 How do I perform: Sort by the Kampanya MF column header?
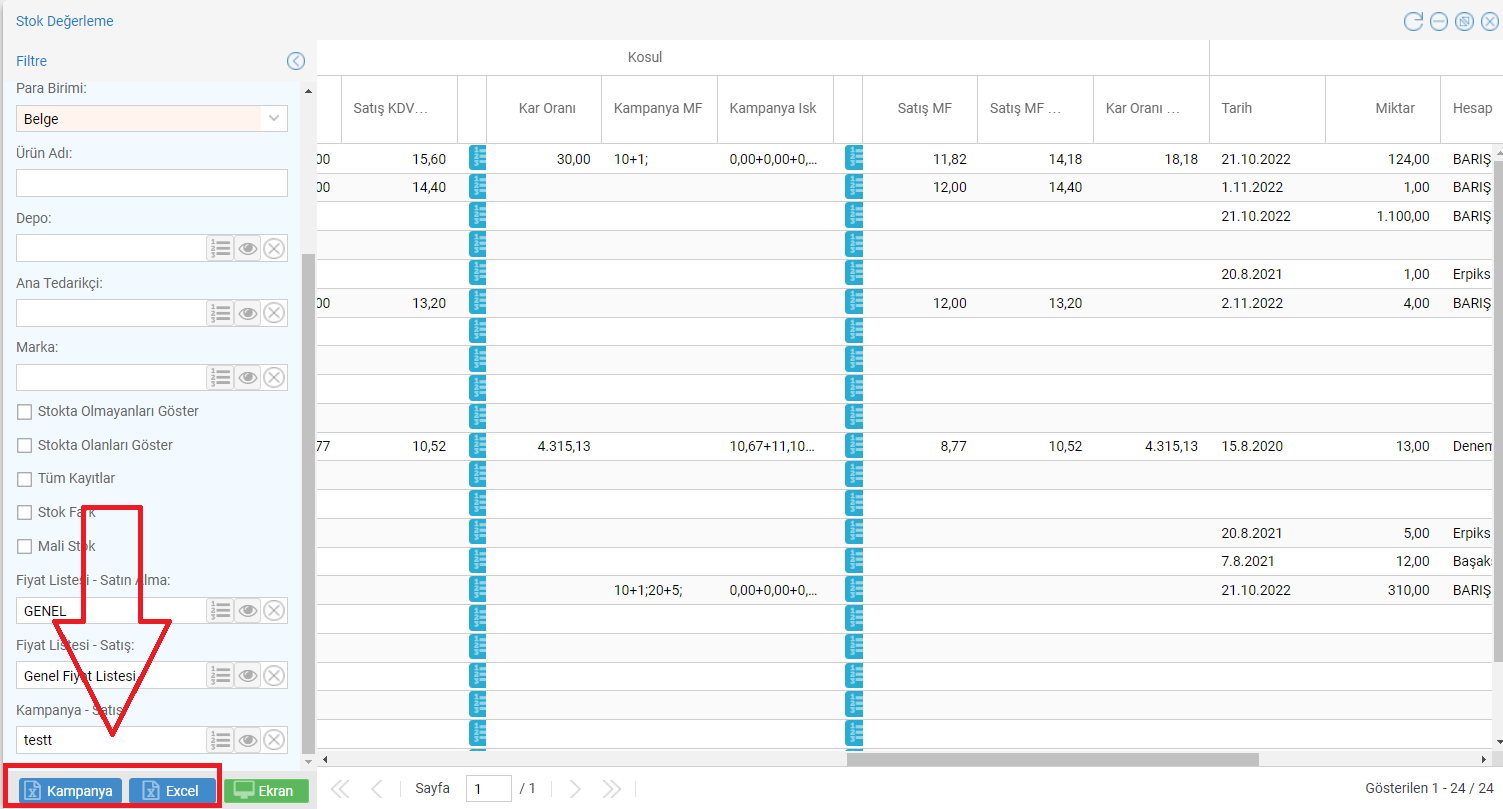point(660,108)
